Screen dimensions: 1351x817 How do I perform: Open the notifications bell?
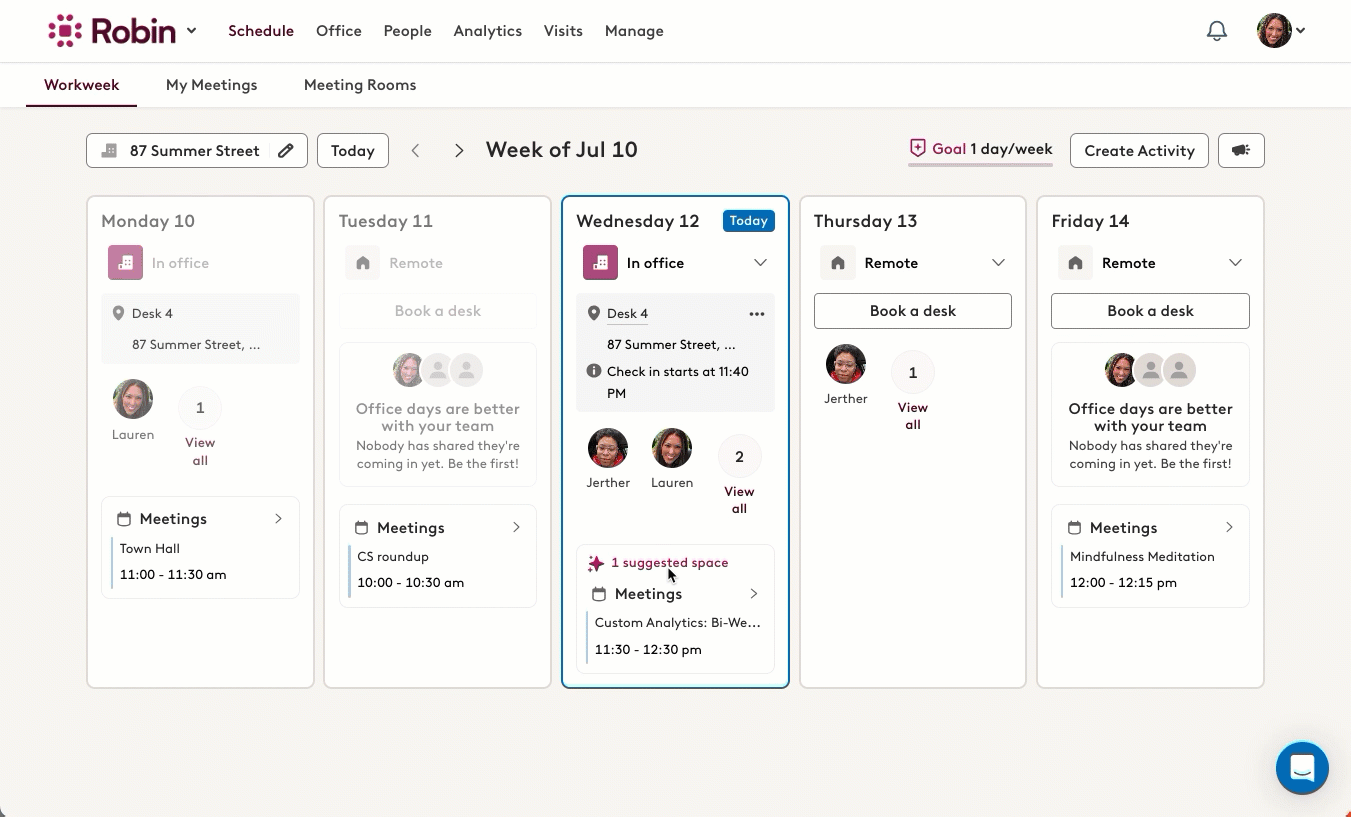[1217, 31]
